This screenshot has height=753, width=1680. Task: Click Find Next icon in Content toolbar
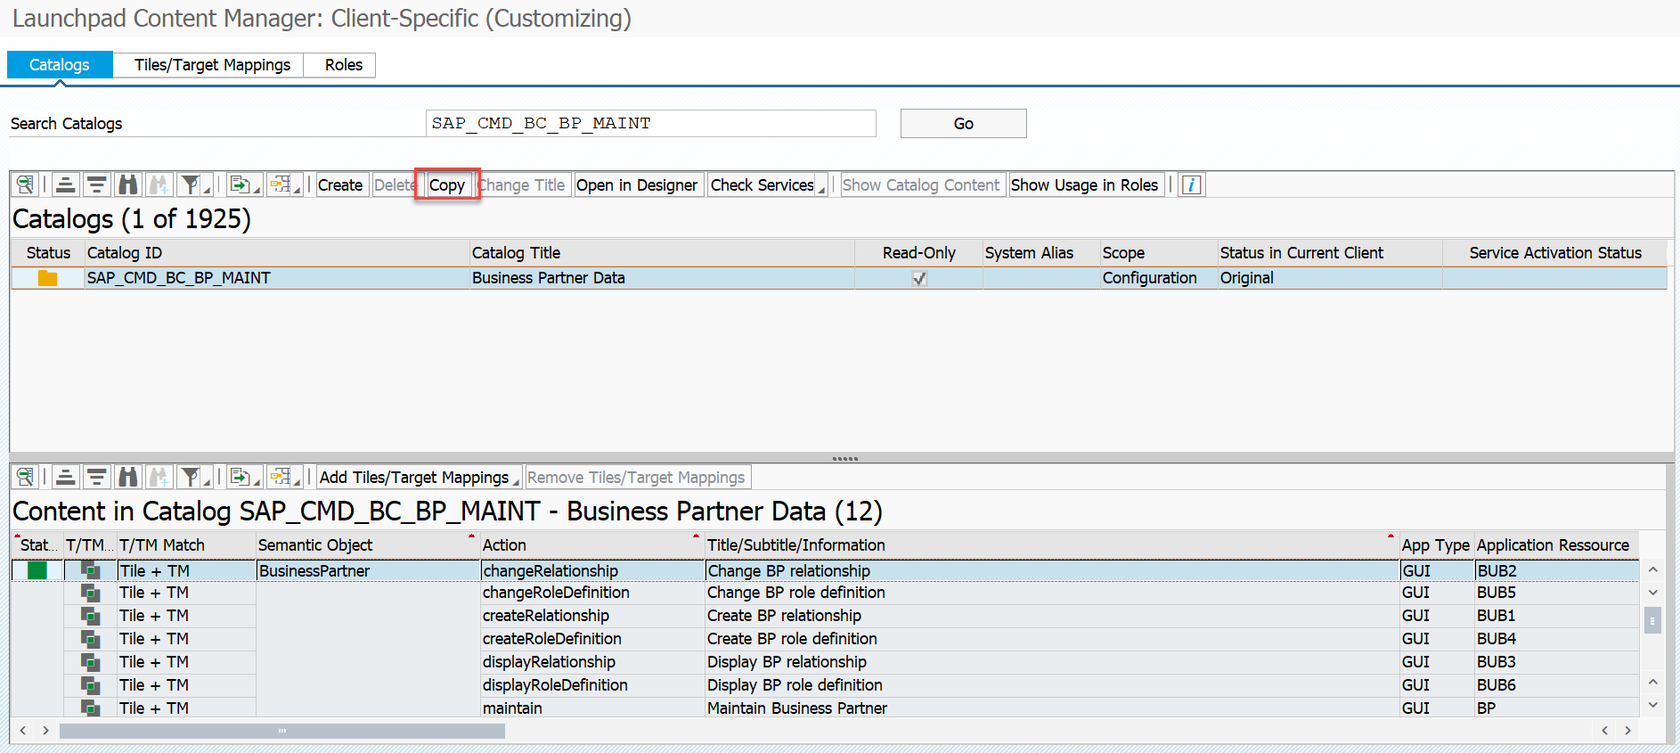coord(158,477)
